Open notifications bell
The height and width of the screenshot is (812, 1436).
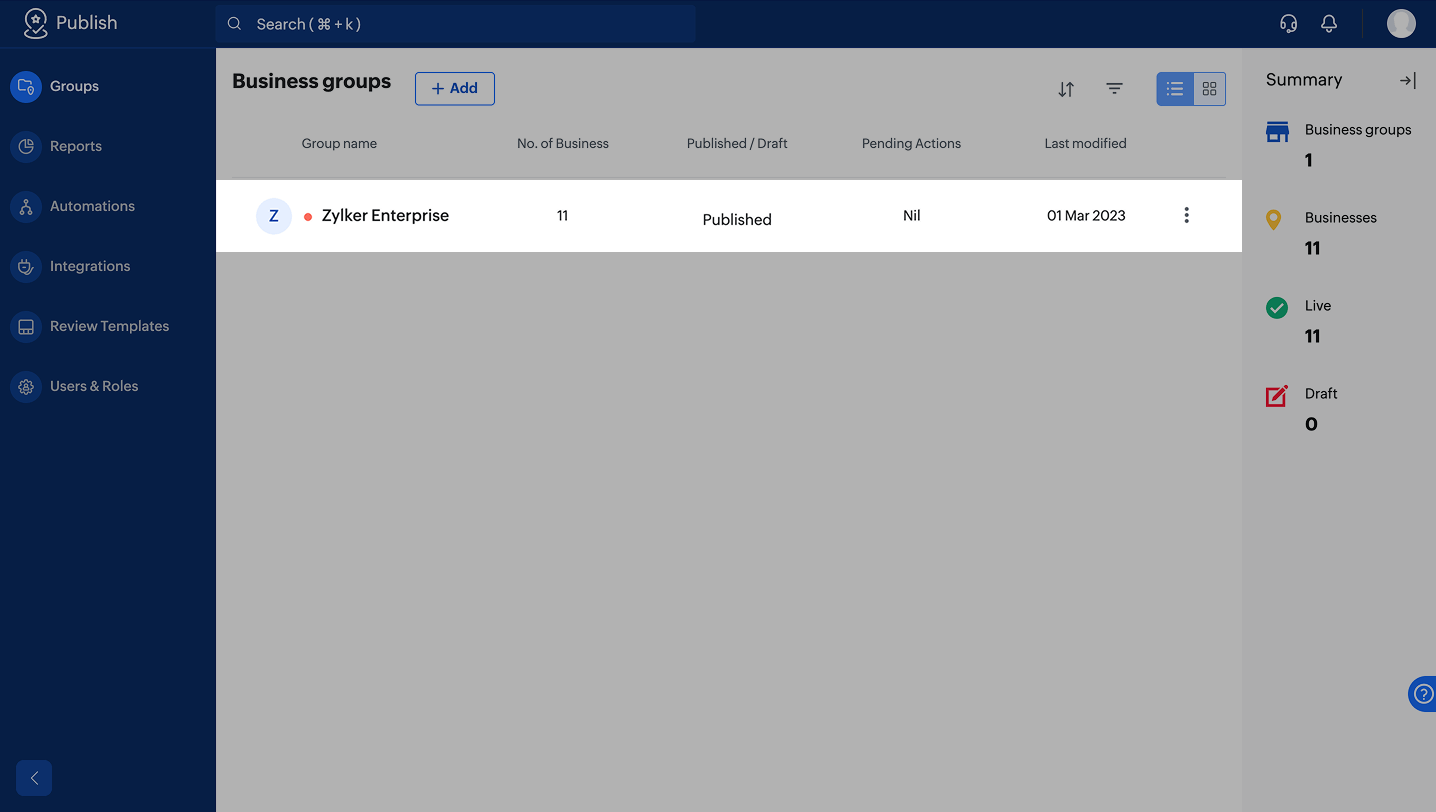coord(1329,24)
